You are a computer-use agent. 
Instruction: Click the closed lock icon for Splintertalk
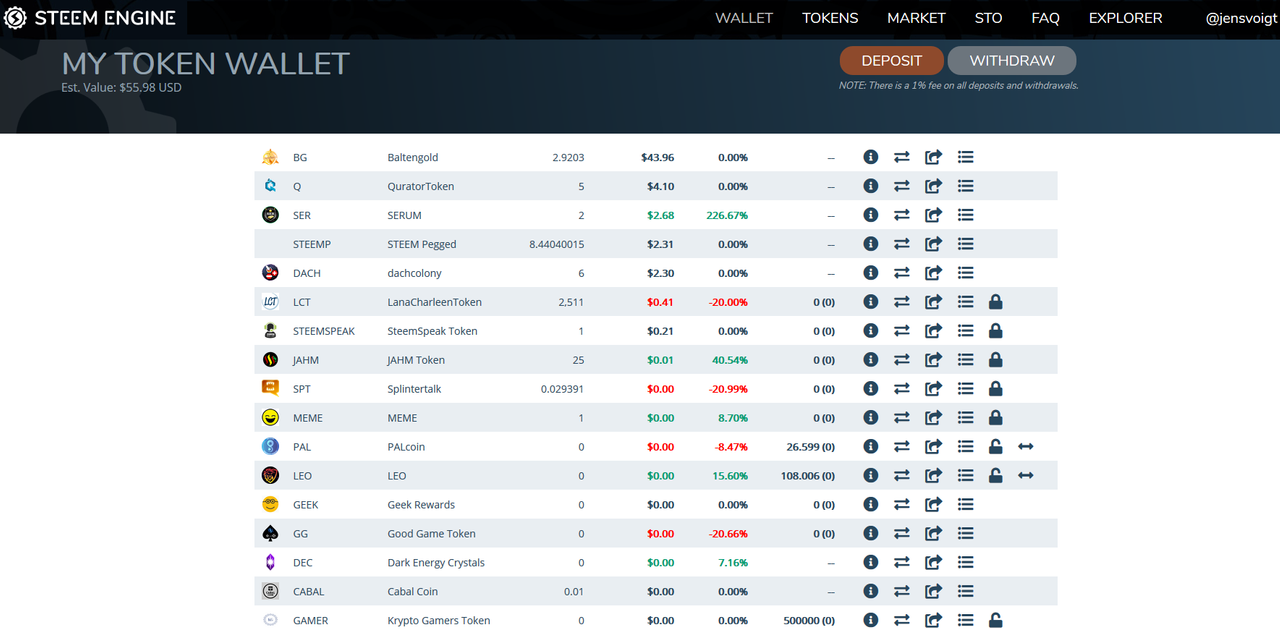point(996,389)
